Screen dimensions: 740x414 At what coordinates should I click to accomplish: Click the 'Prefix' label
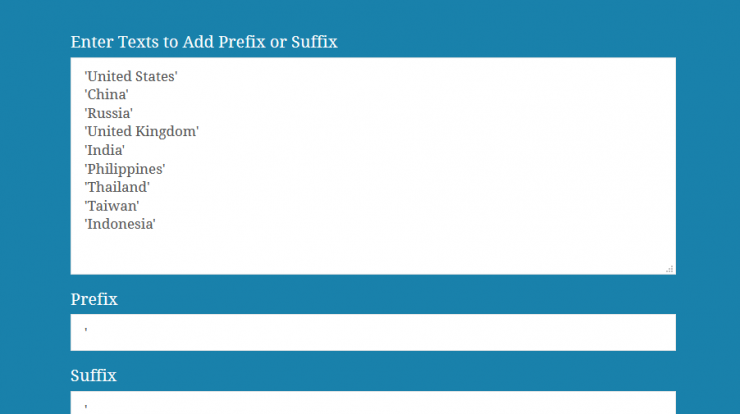tap(94, 299)
